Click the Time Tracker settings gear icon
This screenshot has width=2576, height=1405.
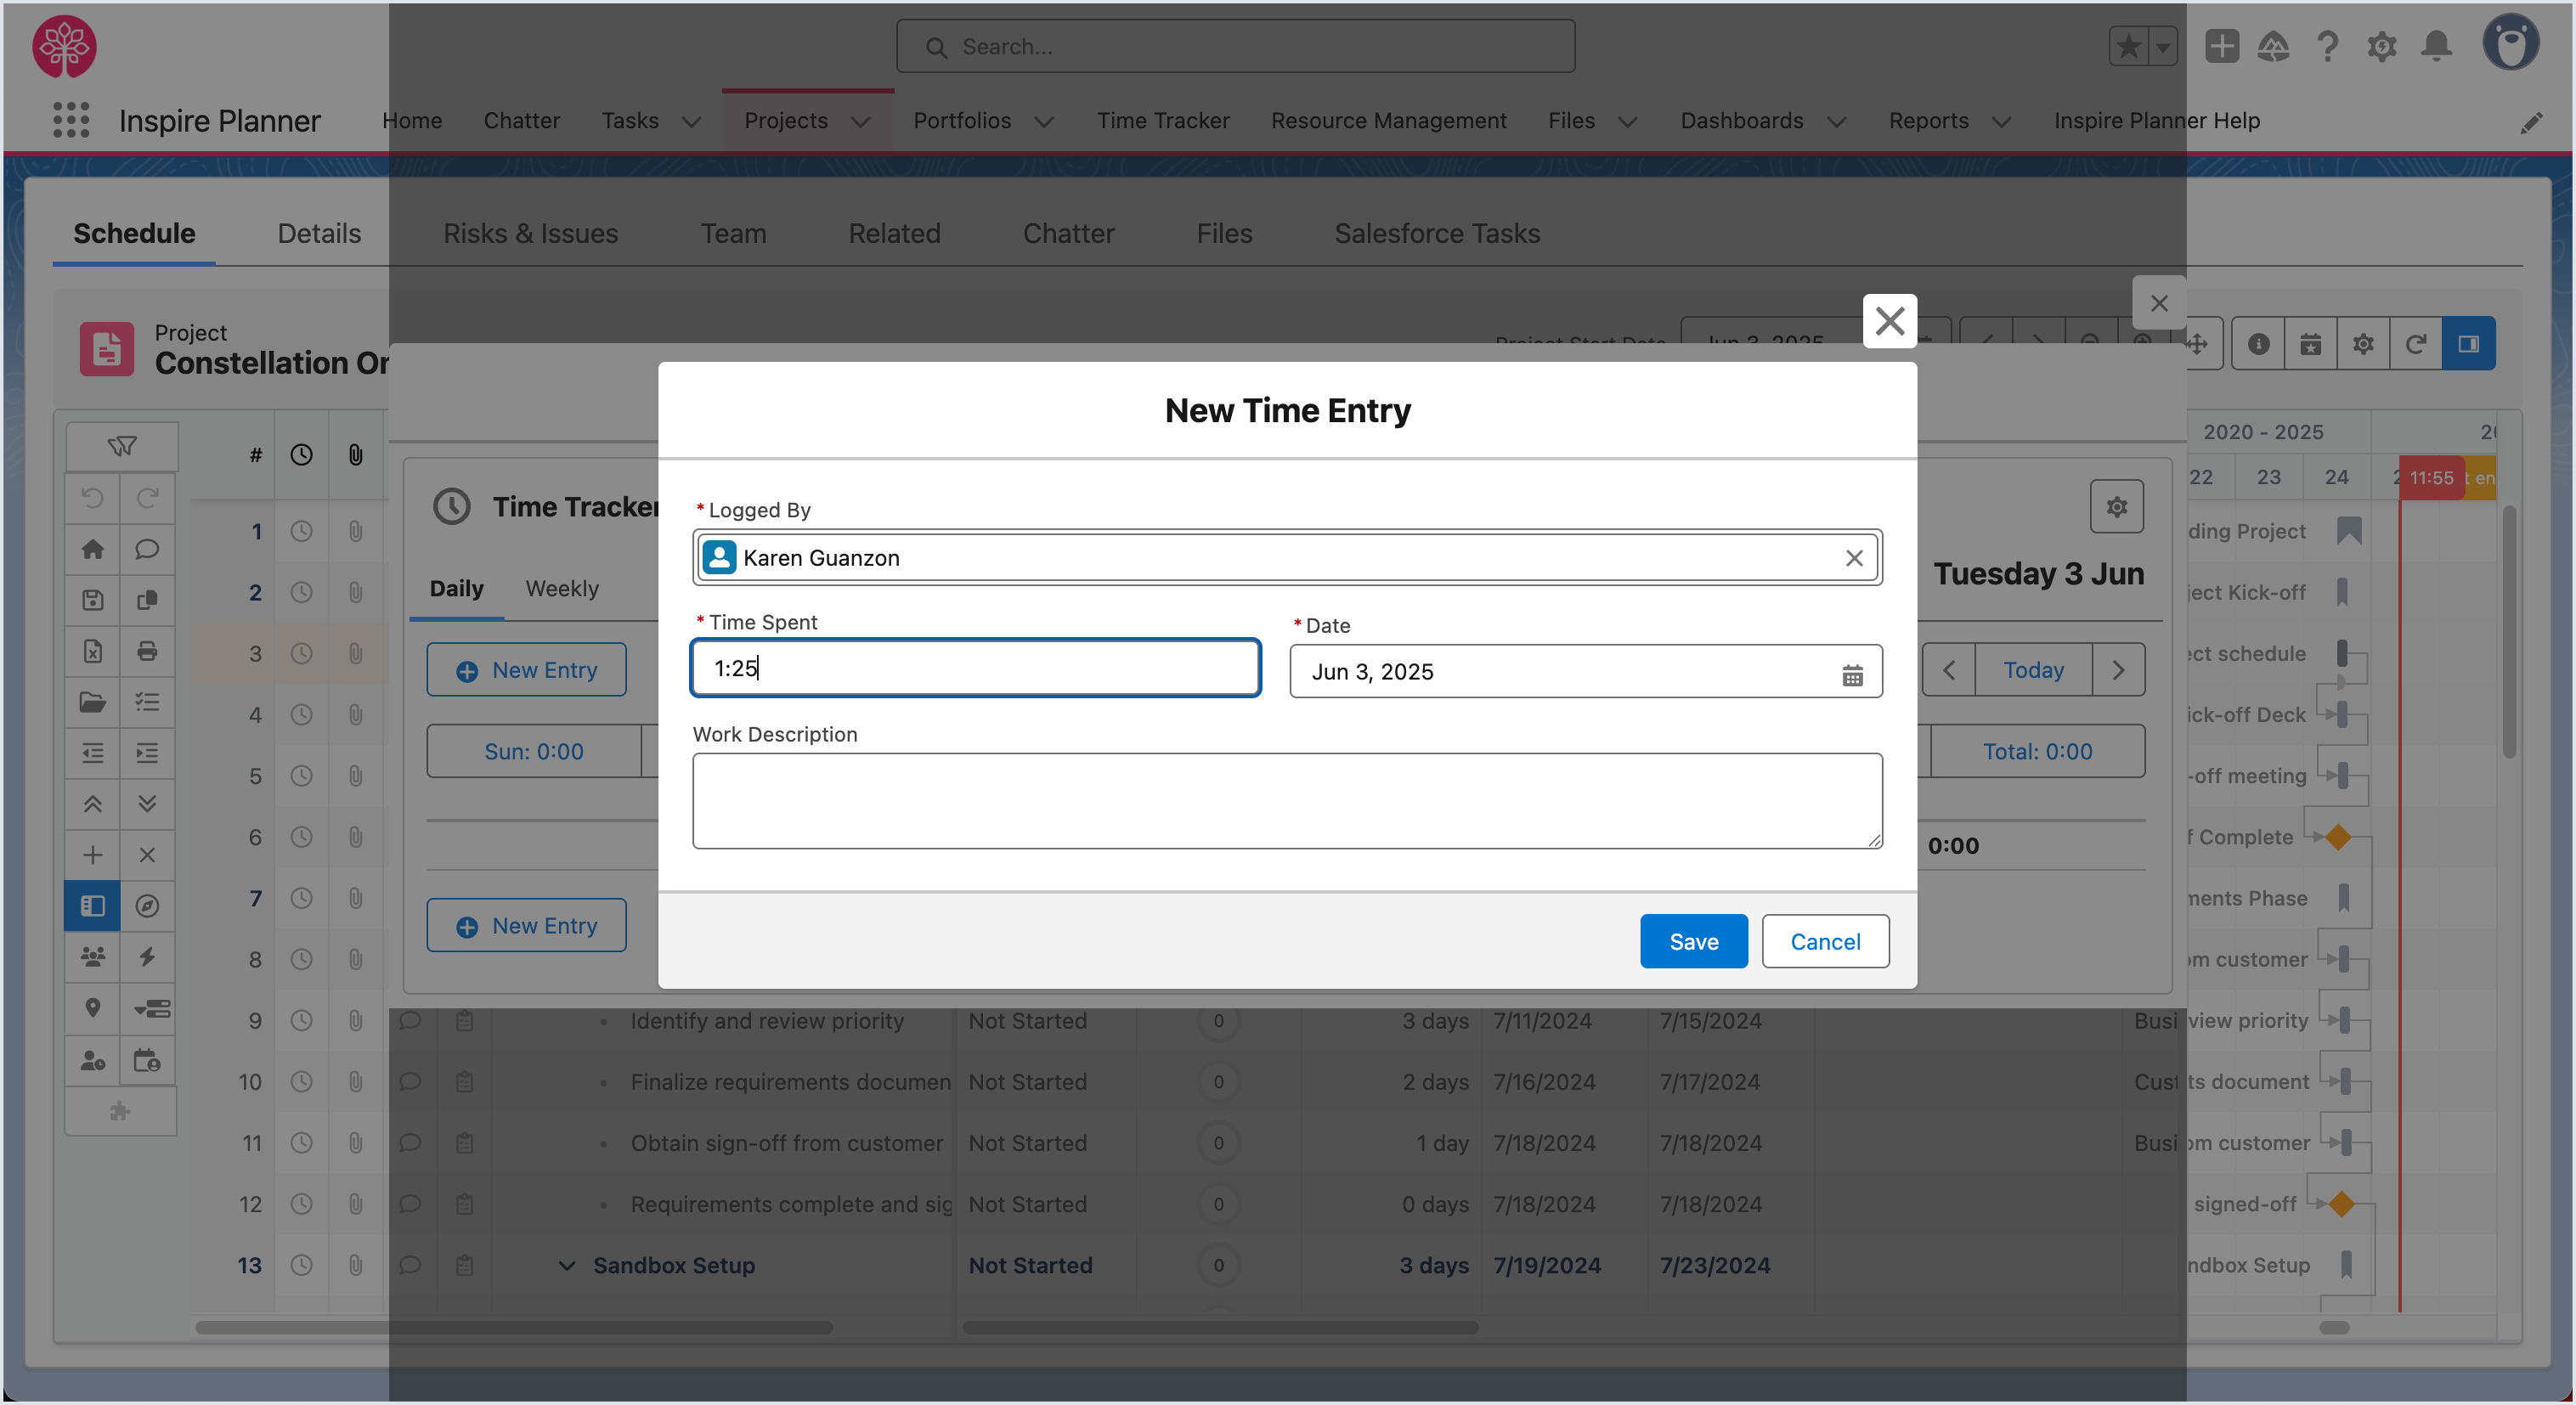[2116, 507]
